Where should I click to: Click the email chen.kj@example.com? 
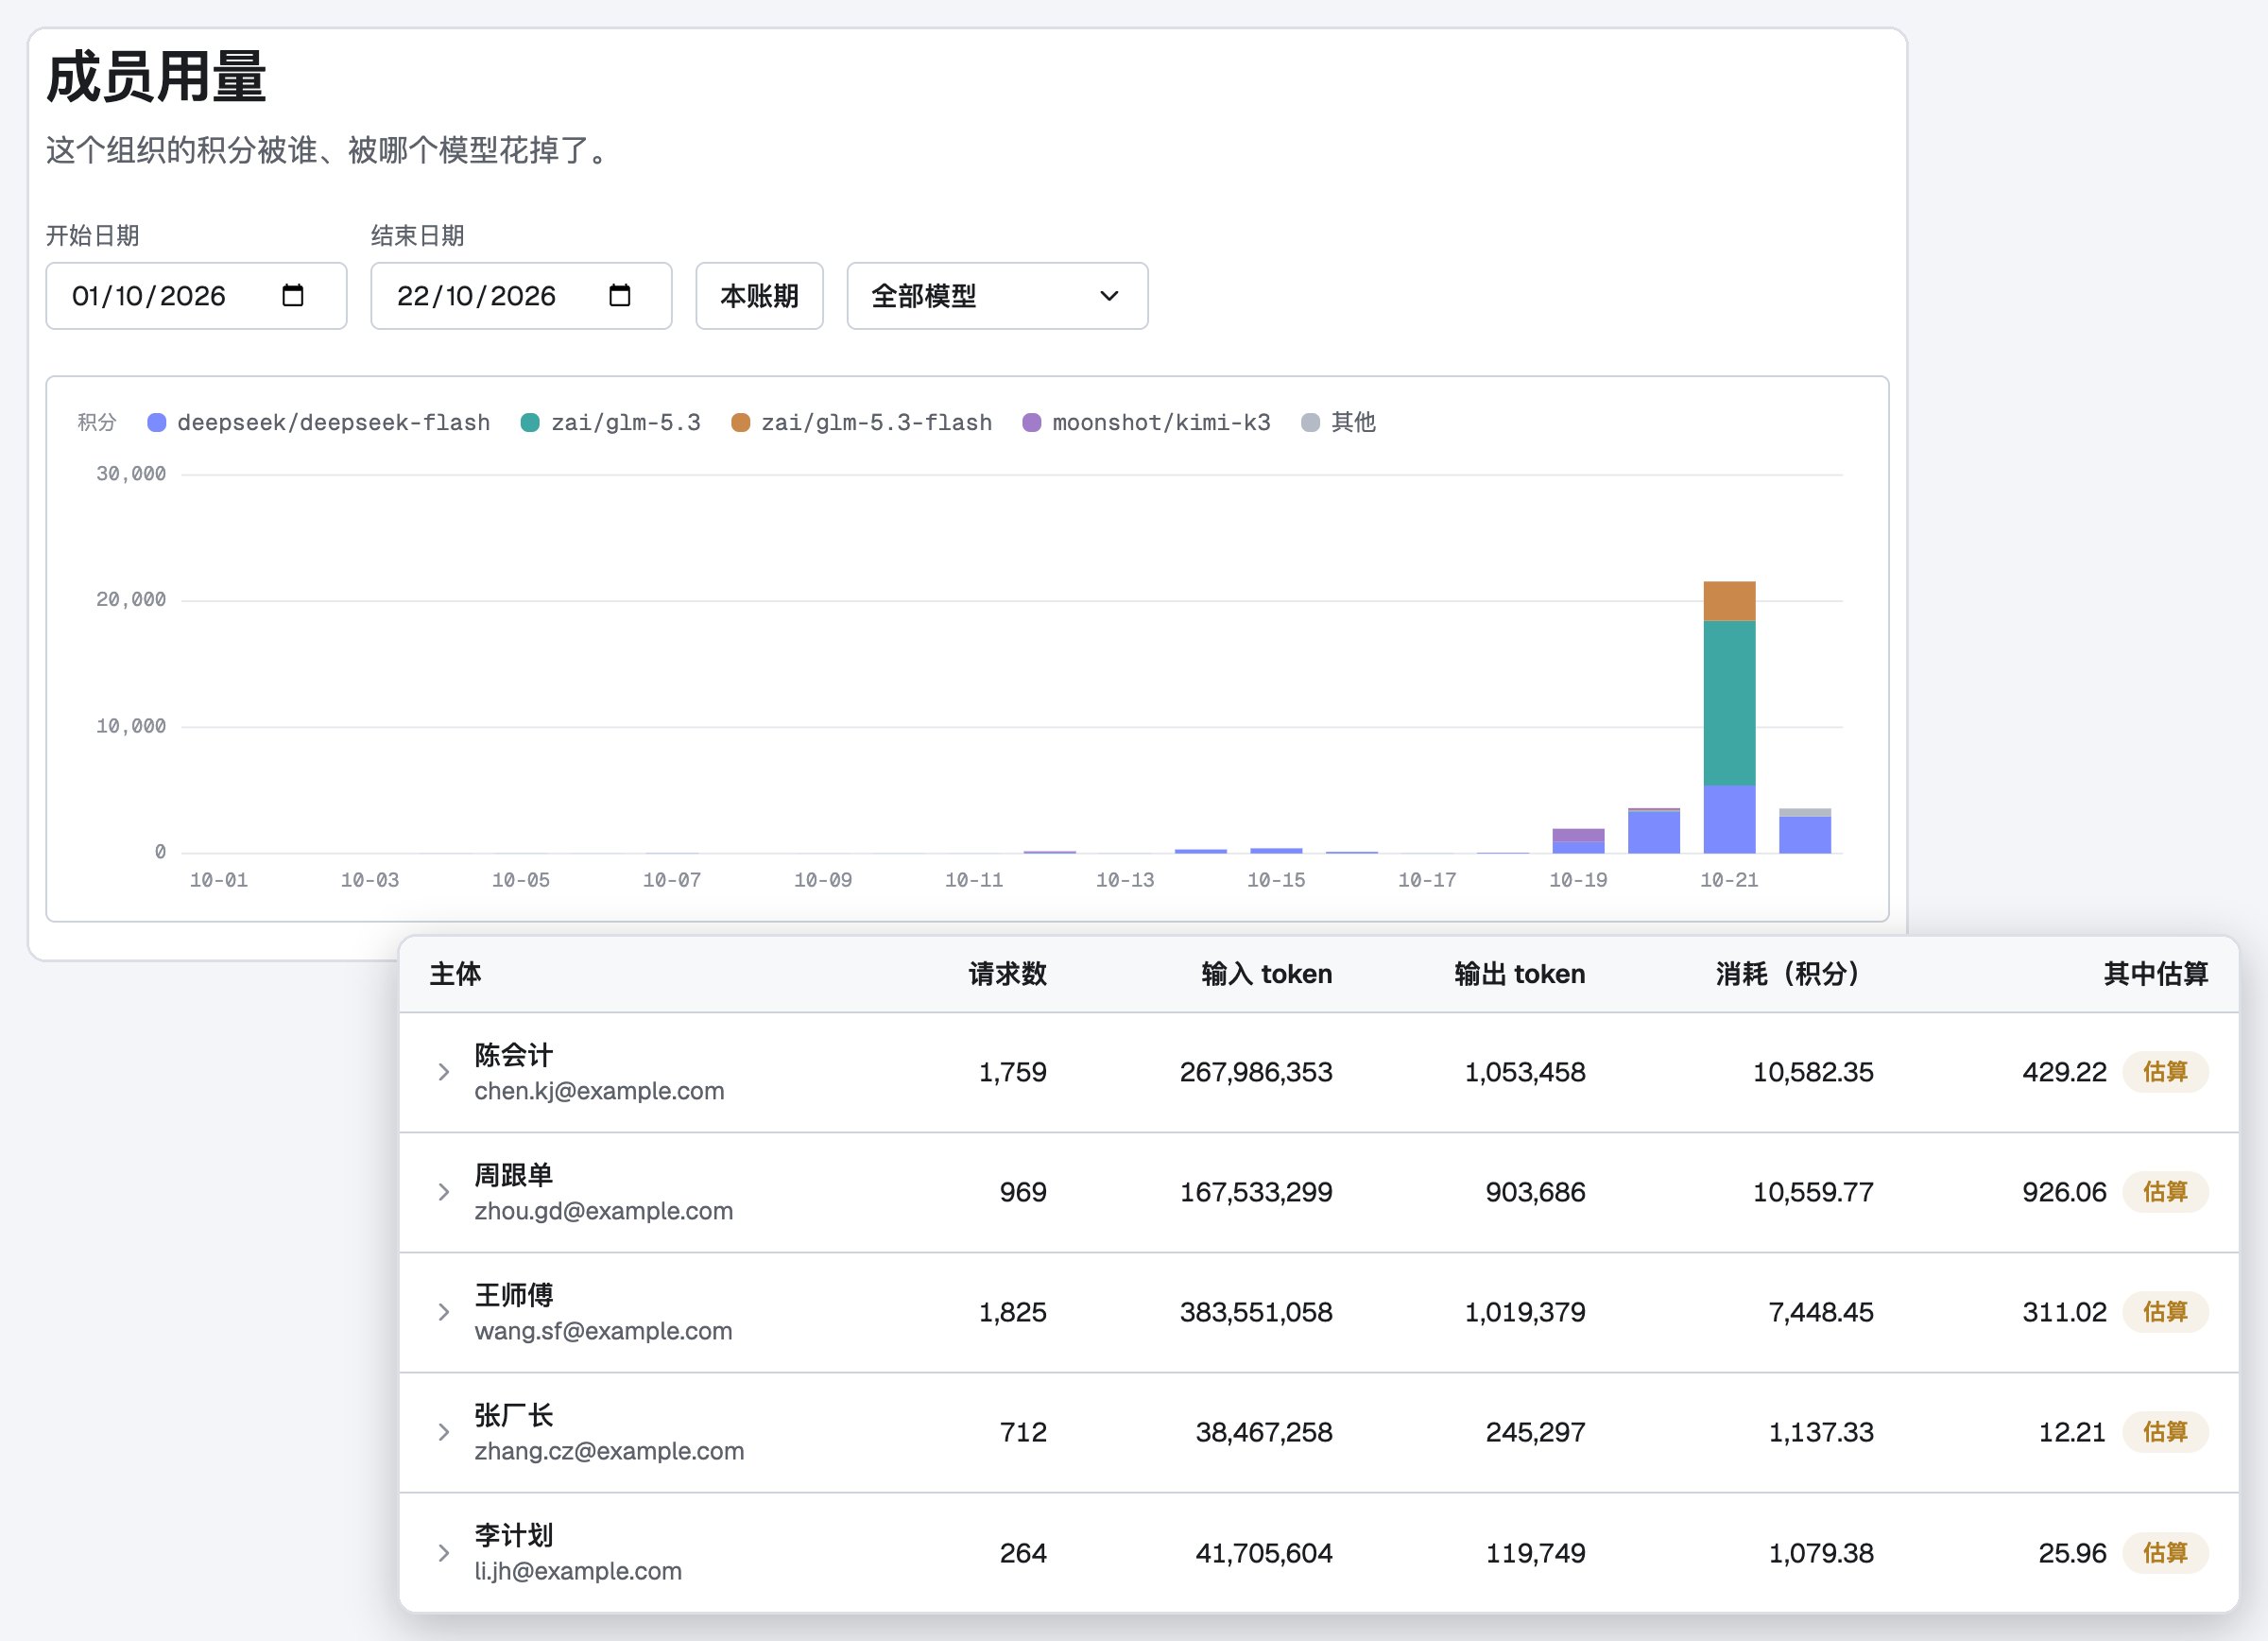click(x=599, y=1091)
